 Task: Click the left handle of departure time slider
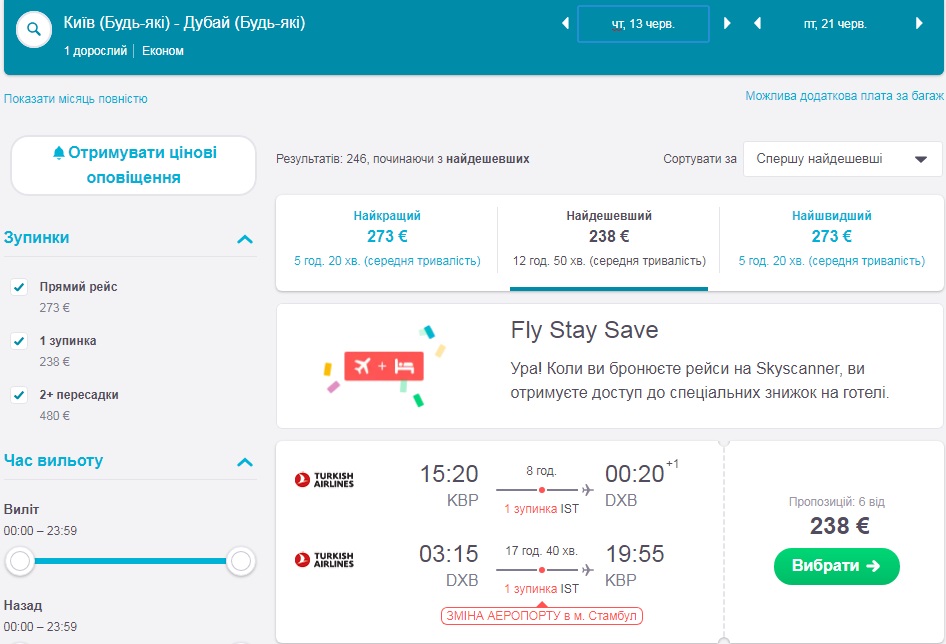click(x=20, y=562)
